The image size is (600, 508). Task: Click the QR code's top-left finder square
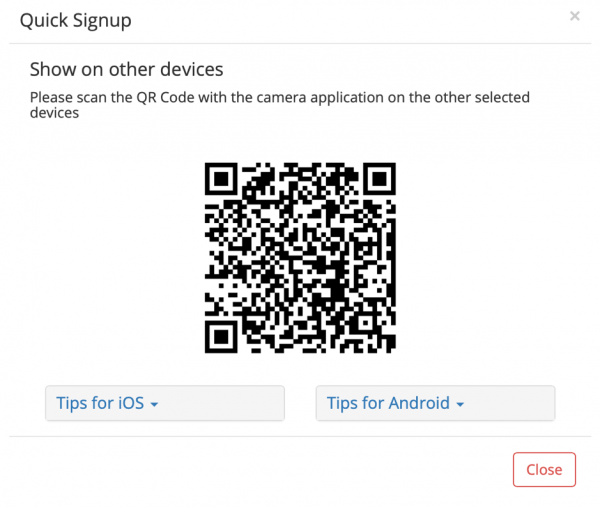pyautogui.click(x=222, y=180)
